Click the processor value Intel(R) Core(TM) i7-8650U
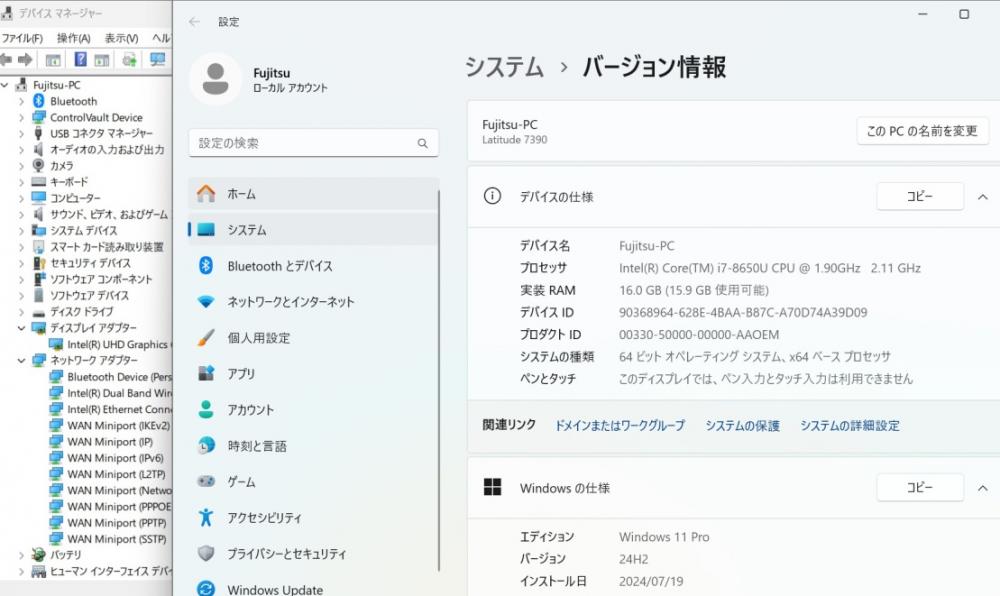This screenshot has width=1000, height=596. 770,268
